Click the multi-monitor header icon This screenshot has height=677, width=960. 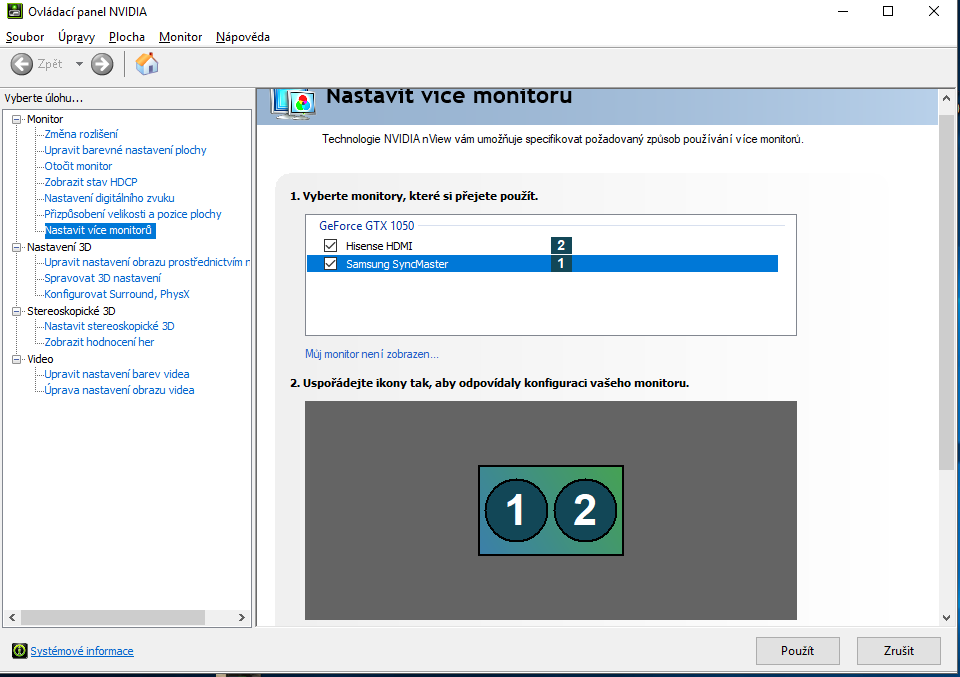click(294, 103)
